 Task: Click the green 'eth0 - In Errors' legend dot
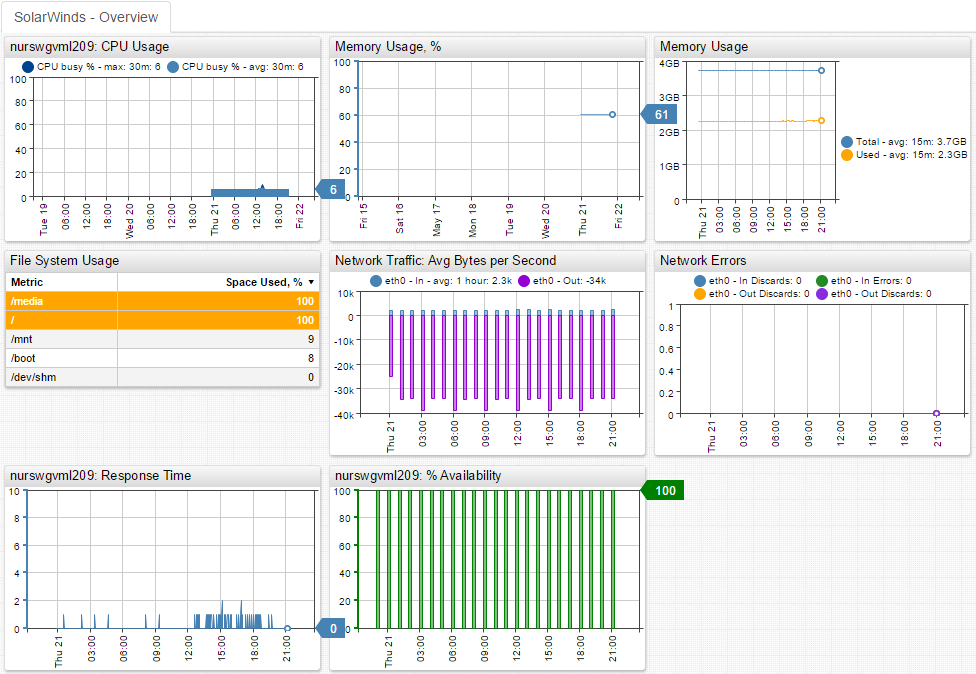click(x=820, y=280)
